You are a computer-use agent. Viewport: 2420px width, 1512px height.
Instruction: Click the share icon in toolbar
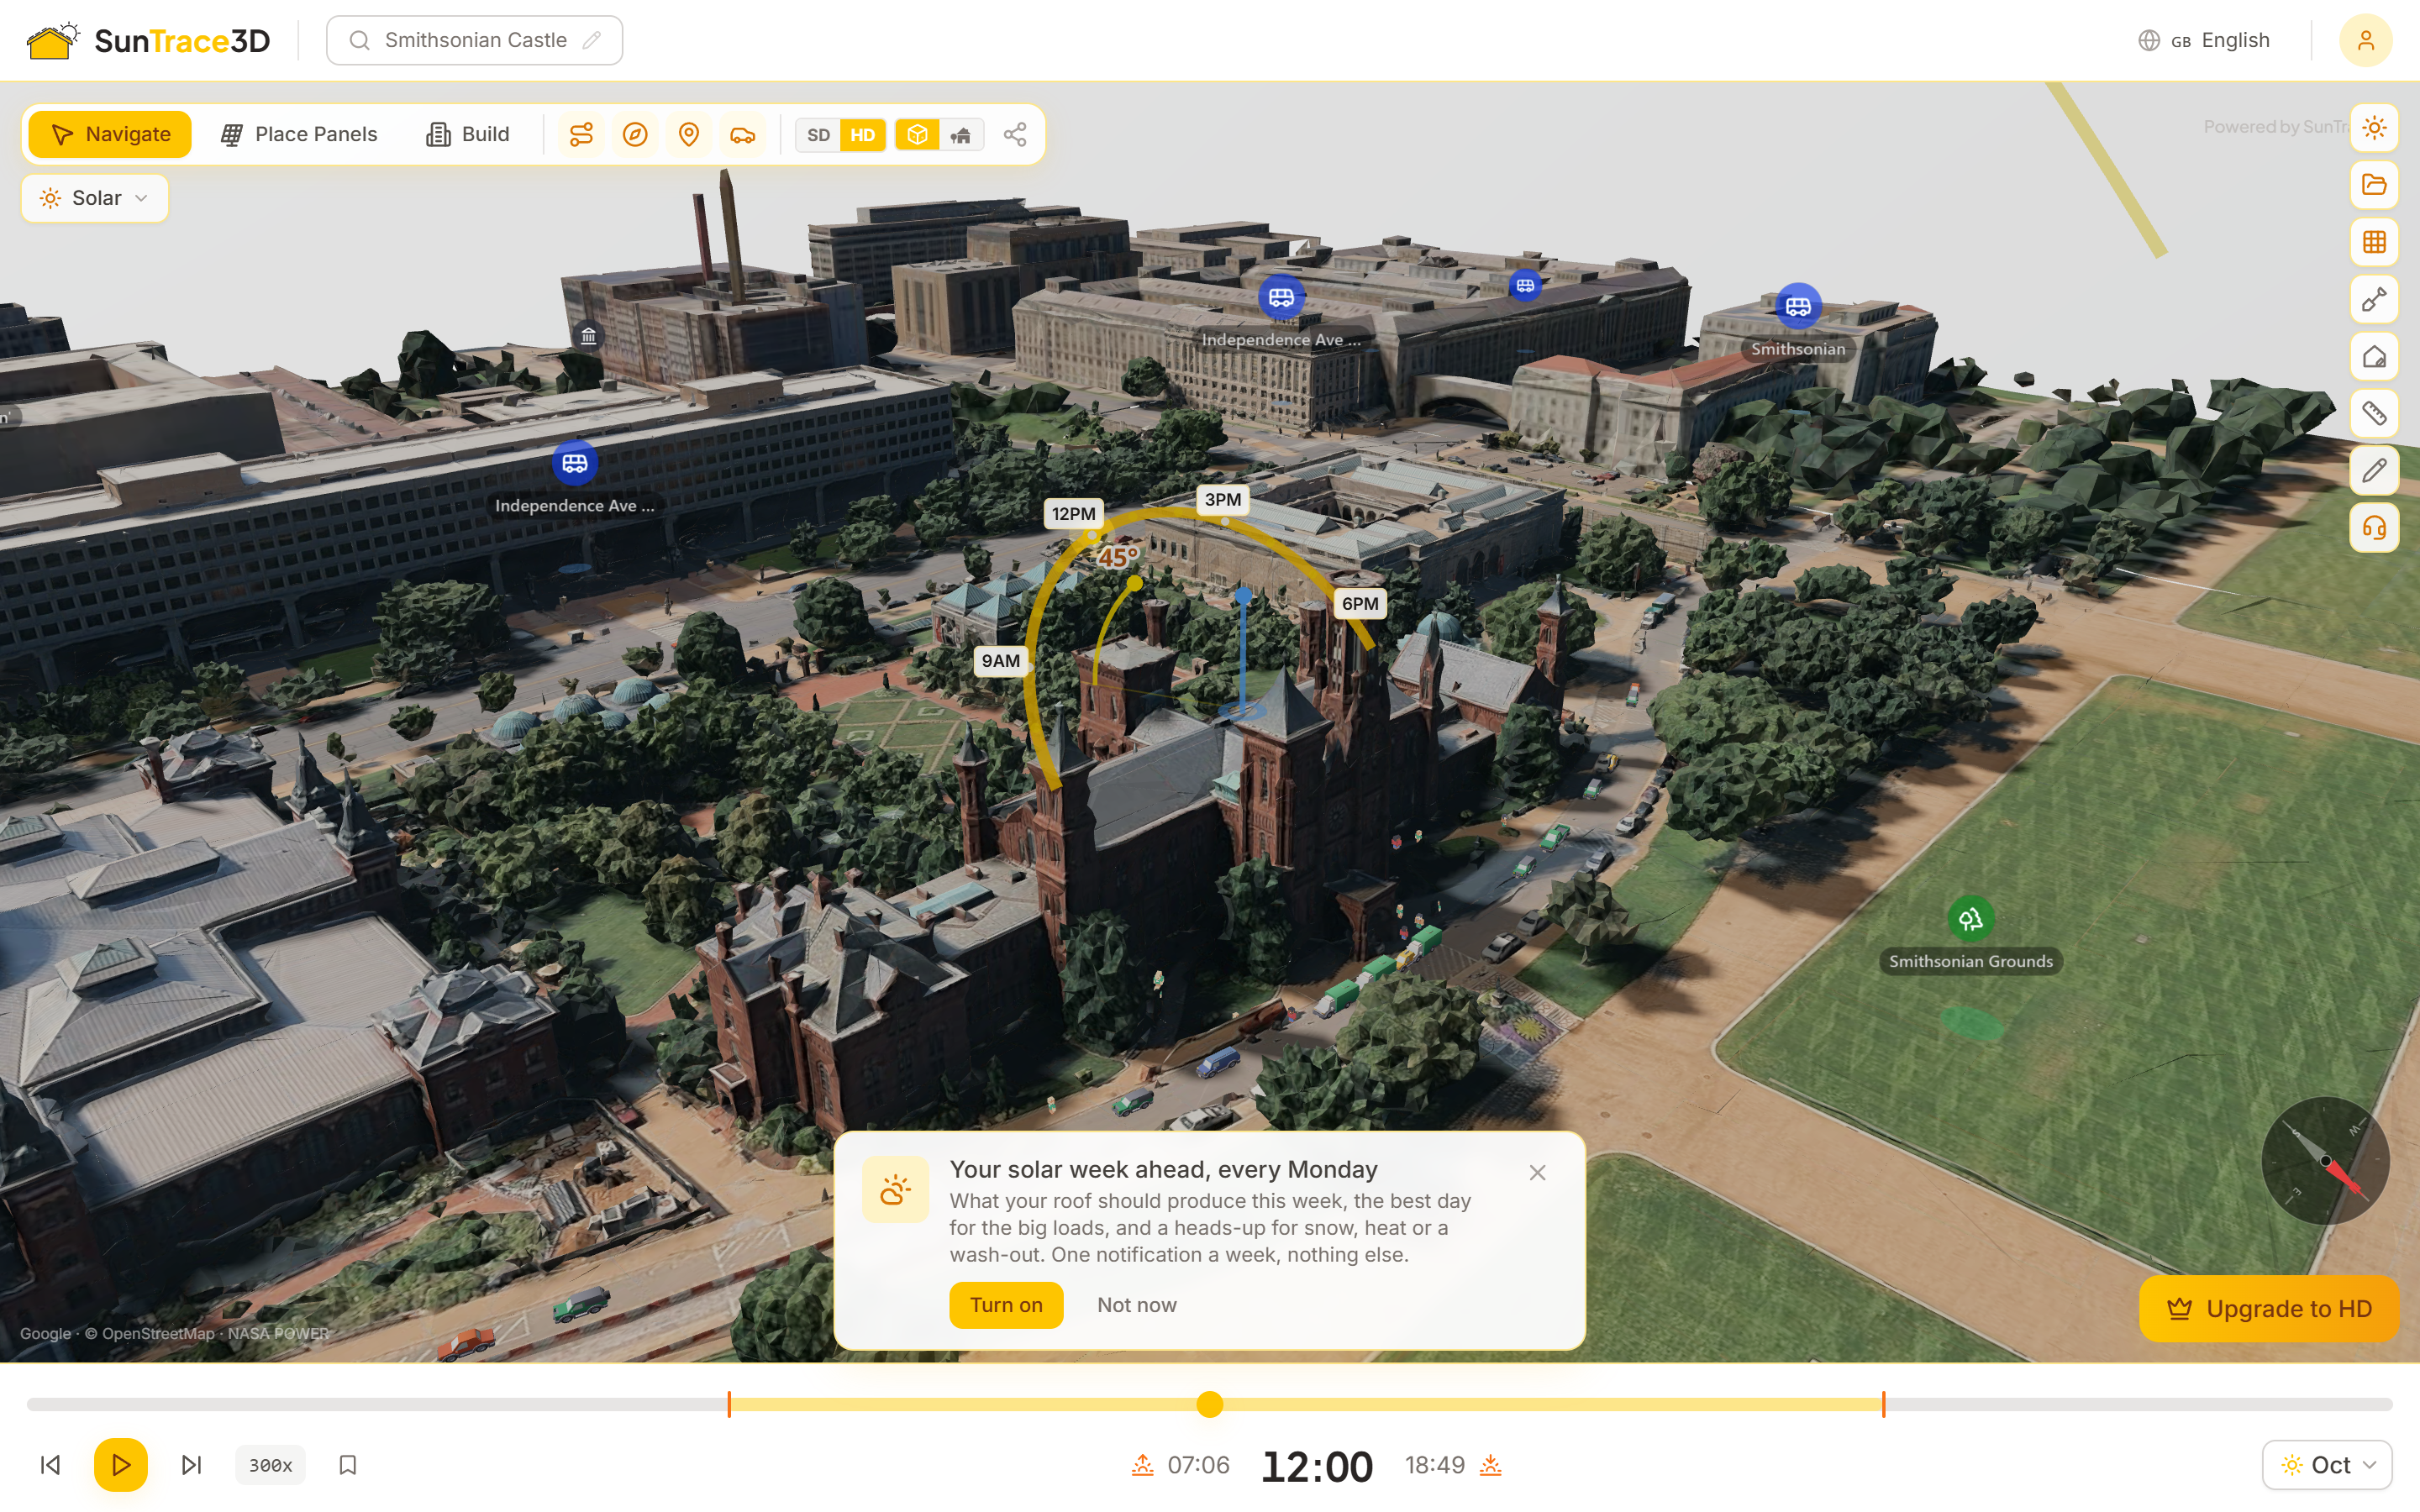click(1015, 134)
